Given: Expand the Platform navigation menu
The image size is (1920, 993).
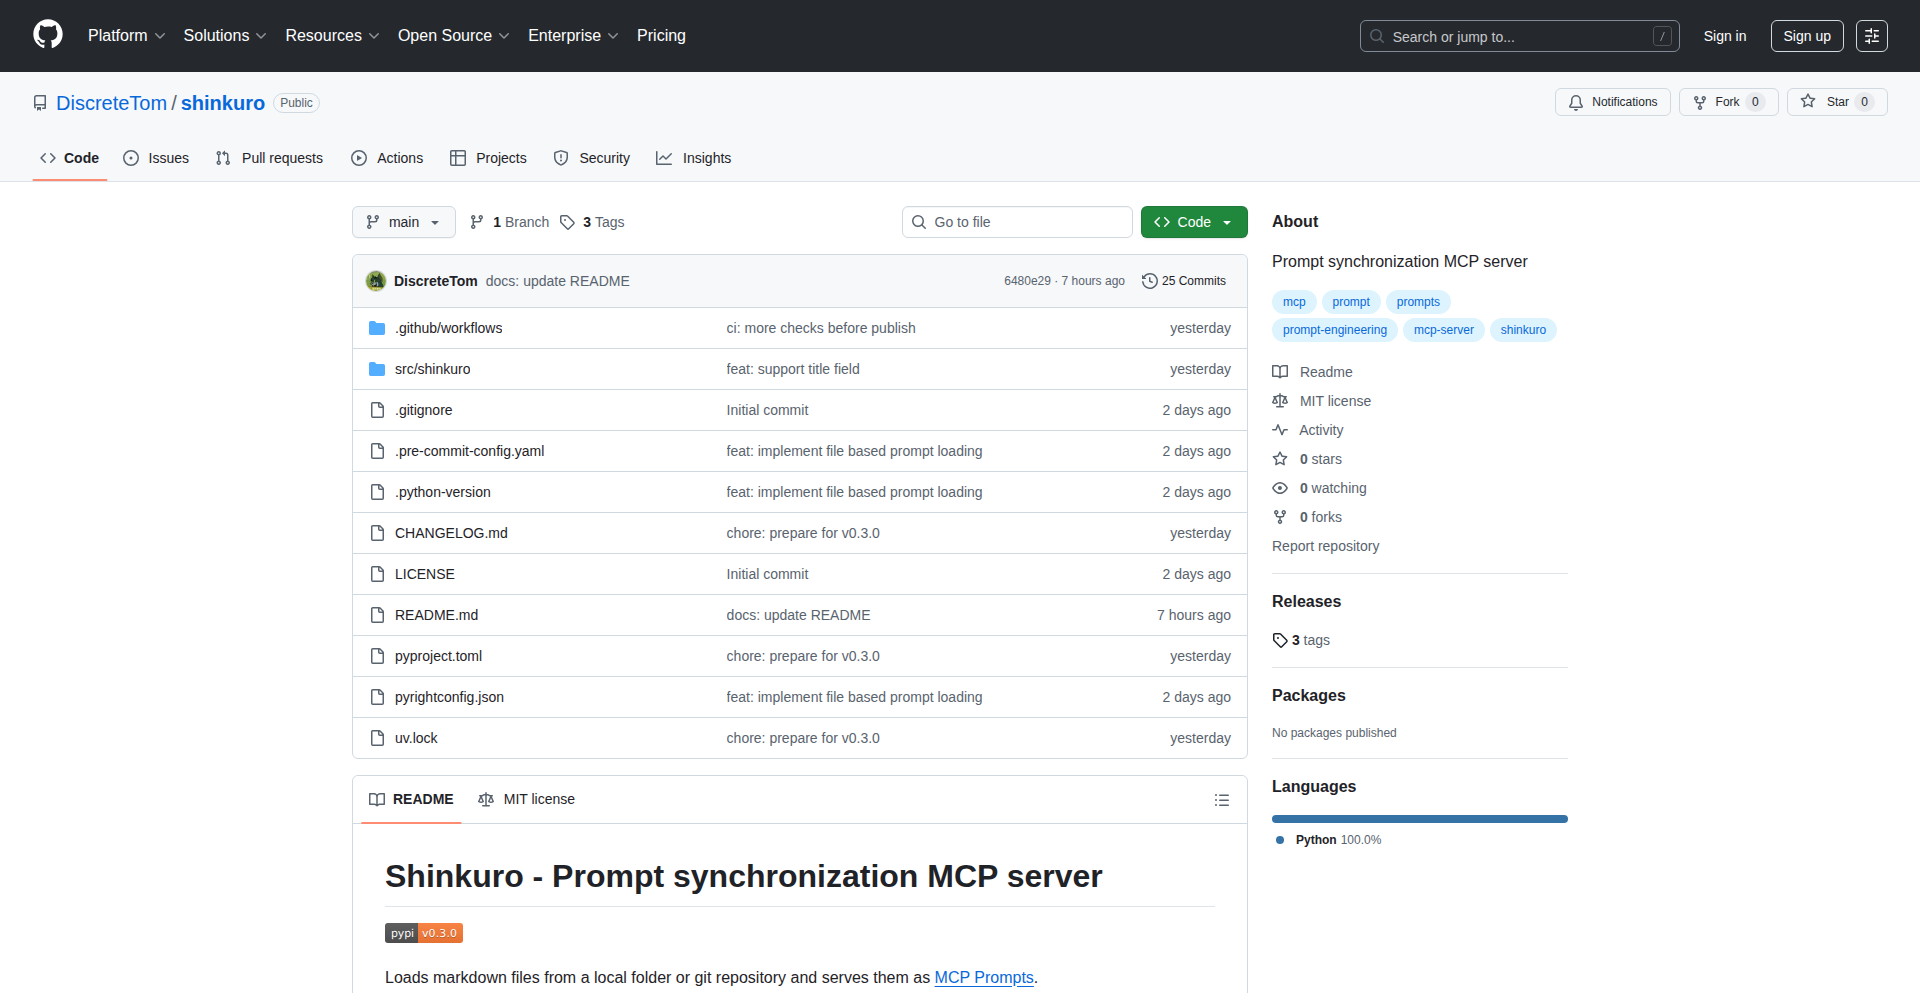Looking at the screenshot, I should 126,36.
